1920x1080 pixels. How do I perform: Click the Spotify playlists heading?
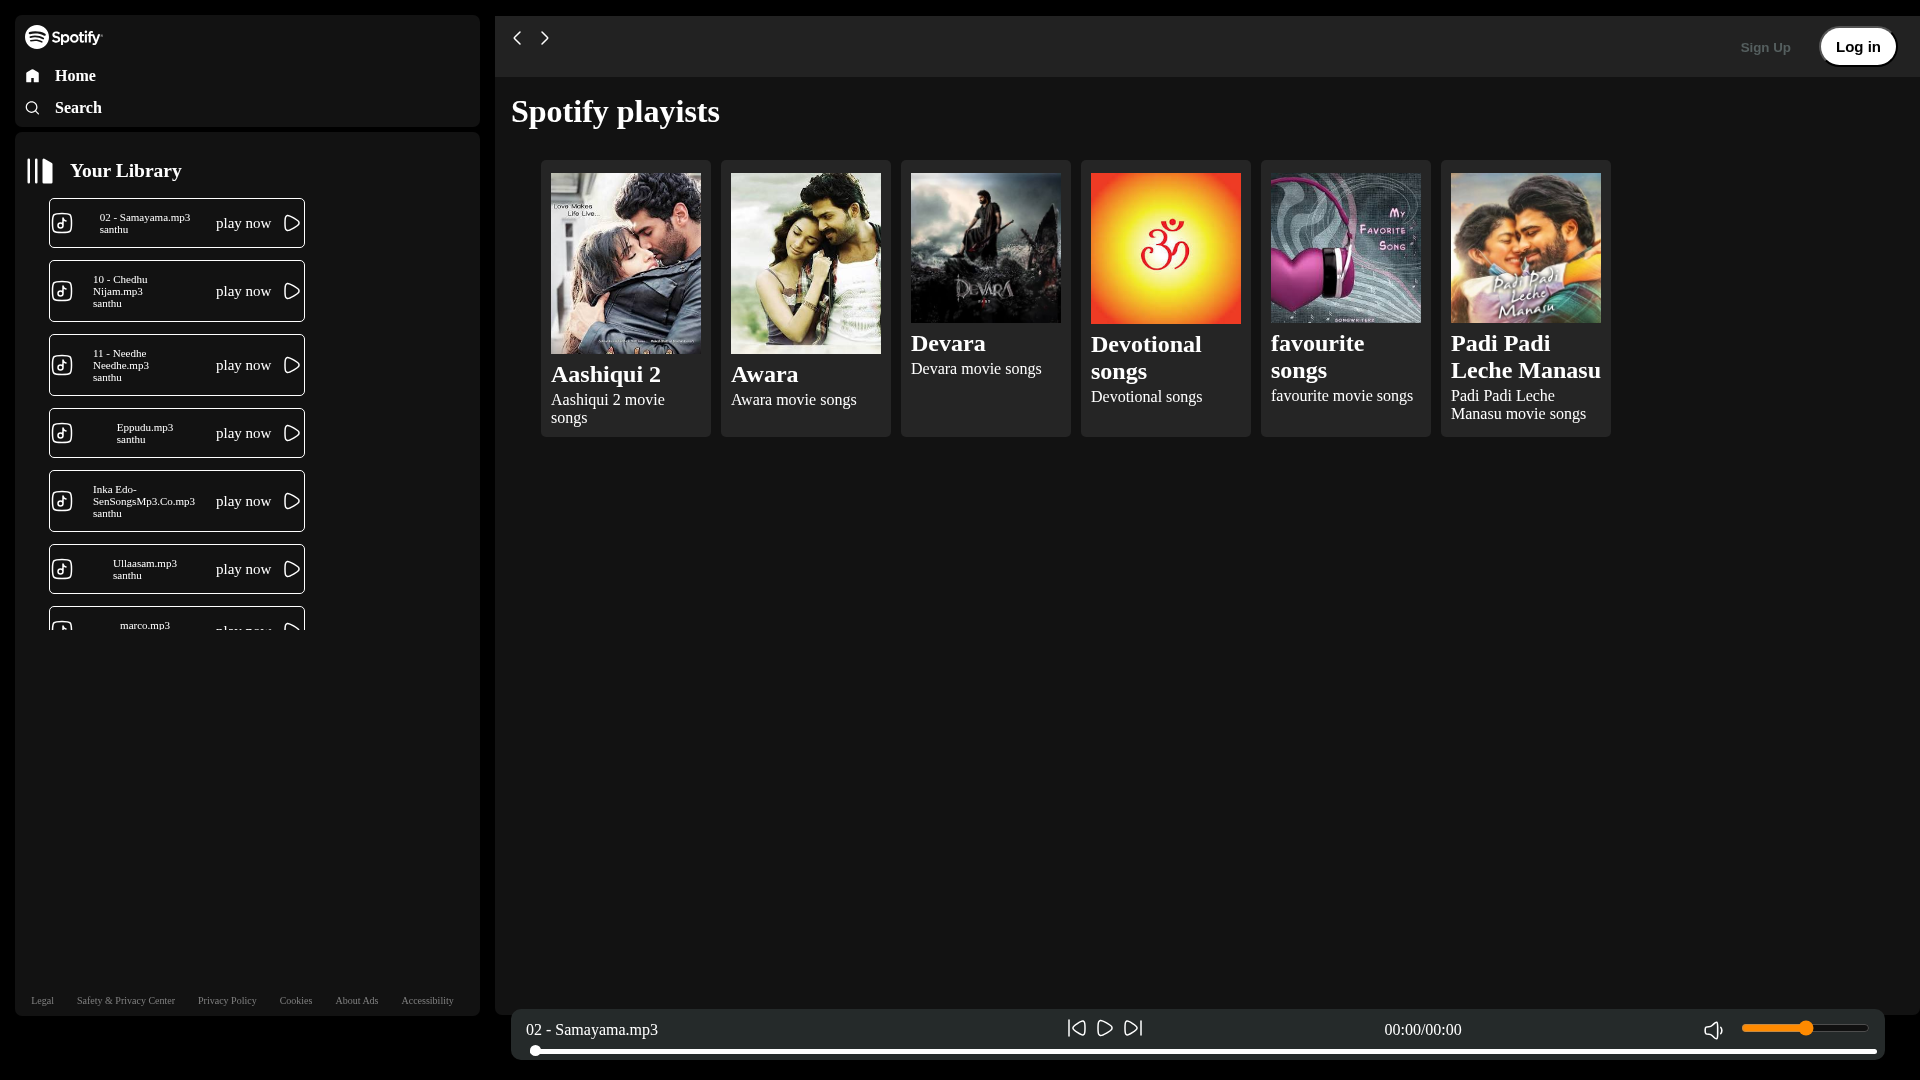[615, 112]
